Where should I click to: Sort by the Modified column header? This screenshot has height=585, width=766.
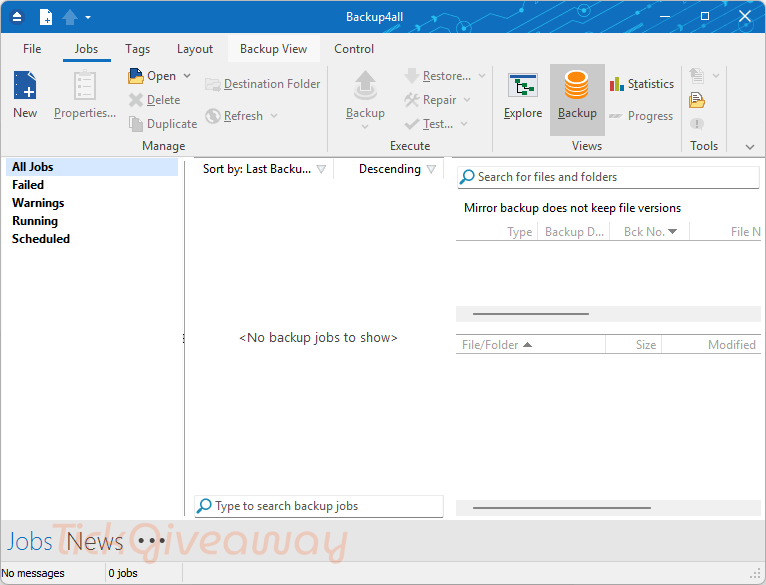click(711, 345)
